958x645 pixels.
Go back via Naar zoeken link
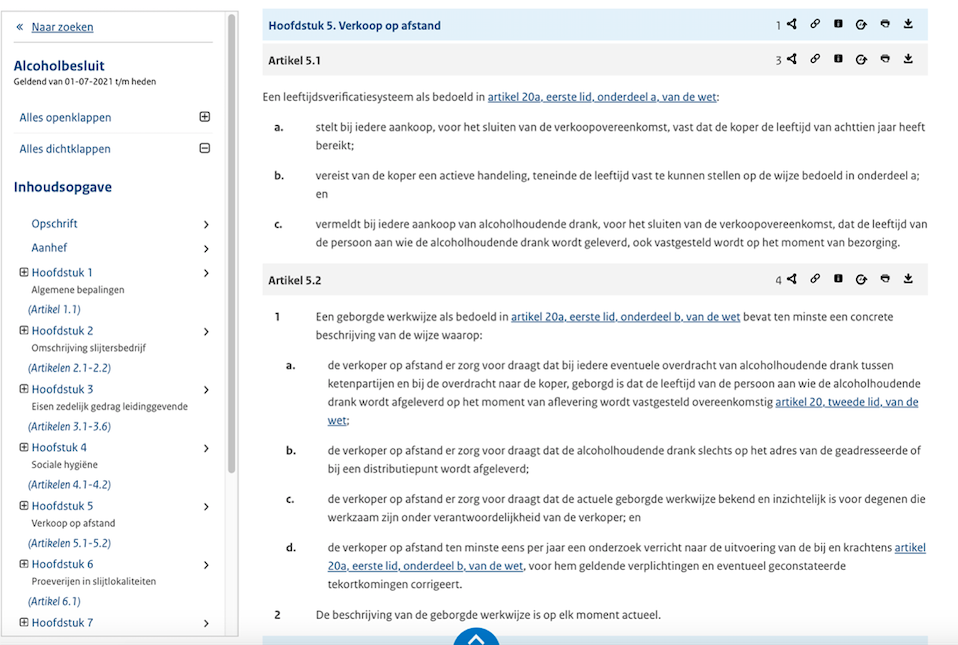pyautogui.click(x=62, y=27)
